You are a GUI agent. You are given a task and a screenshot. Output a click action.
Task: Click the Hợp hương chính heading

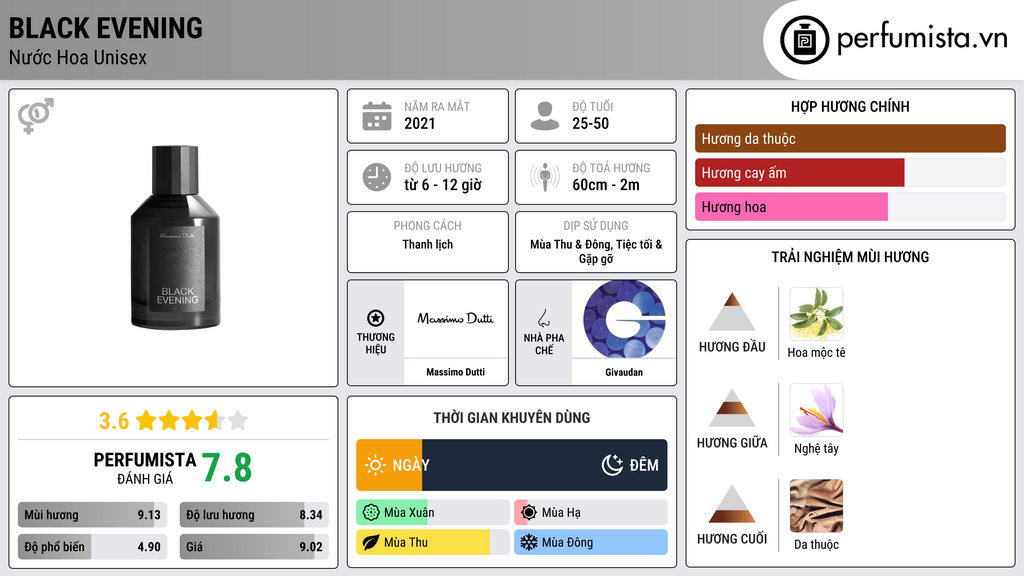click(x=850, y=106)
